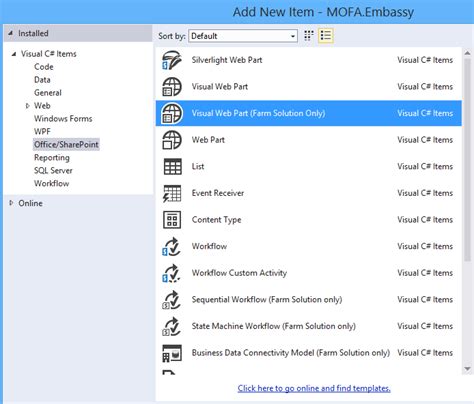The image size is (474, 404).
Task: Click scrollbar up arrow in template list
Action: tap(467, 53)
